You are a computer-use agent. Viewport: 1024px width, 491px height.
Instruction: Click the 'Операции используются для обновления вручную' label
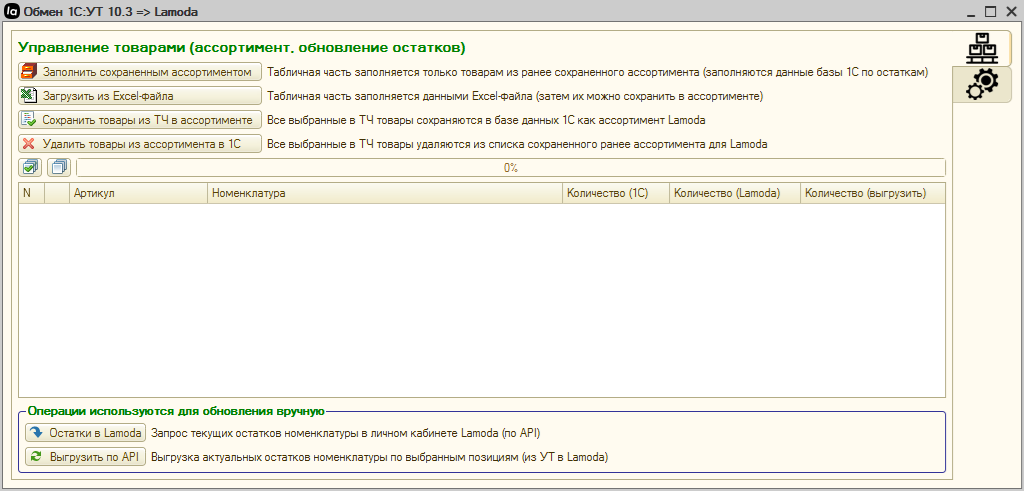pos(176,412)
